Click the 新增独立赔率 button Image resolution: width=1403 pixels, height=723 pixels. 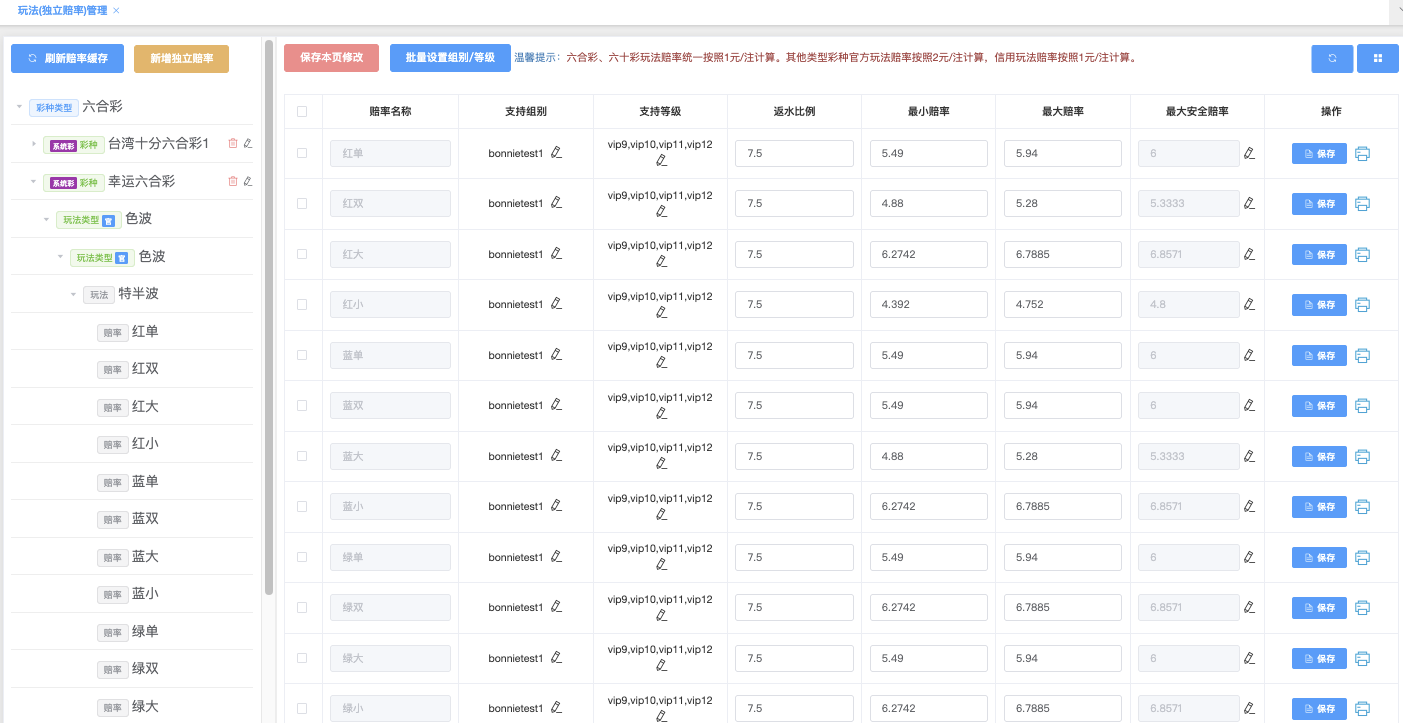pyautogui.click(x=181, y=59)
